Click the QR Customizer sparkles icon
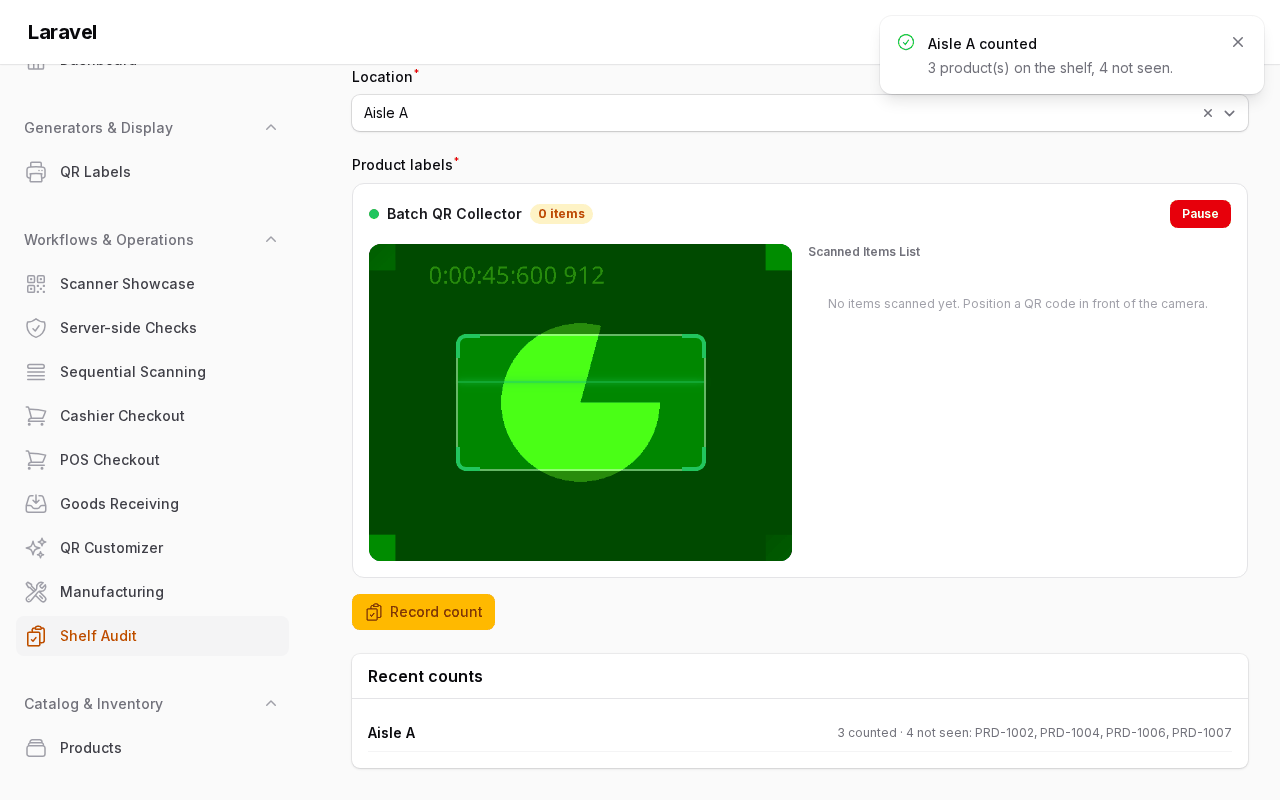 point(36,548)
